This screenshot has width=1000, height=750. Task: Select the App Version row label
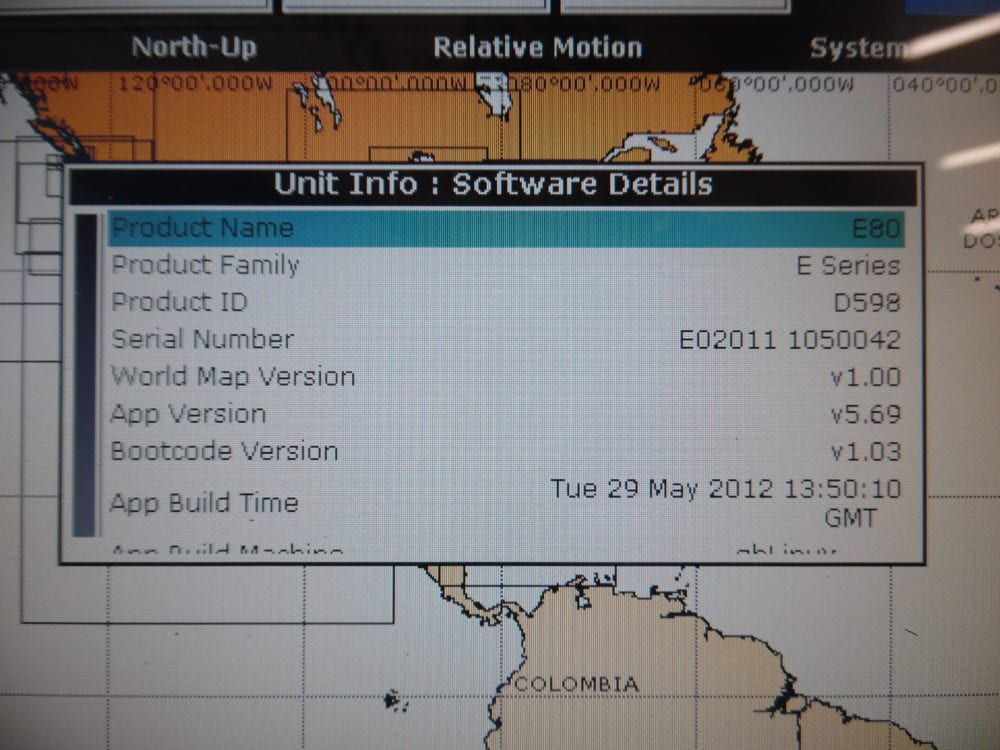point(188,415)
